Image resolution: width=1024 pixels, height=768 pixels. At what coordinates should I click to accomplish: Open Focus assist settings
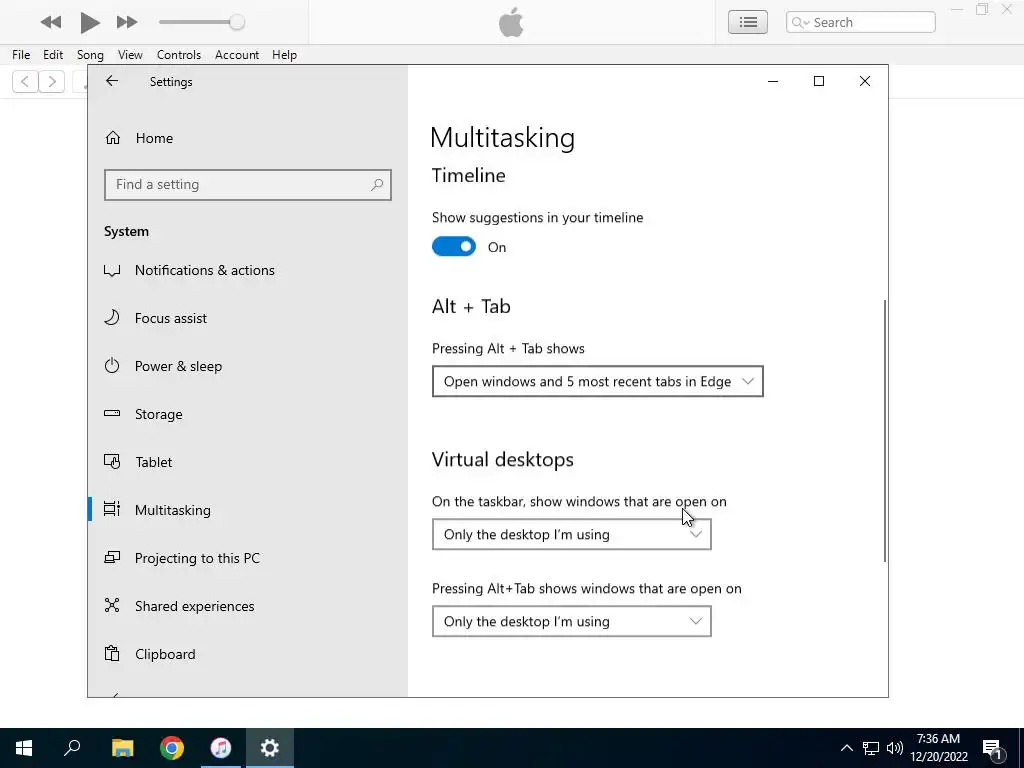248,318
